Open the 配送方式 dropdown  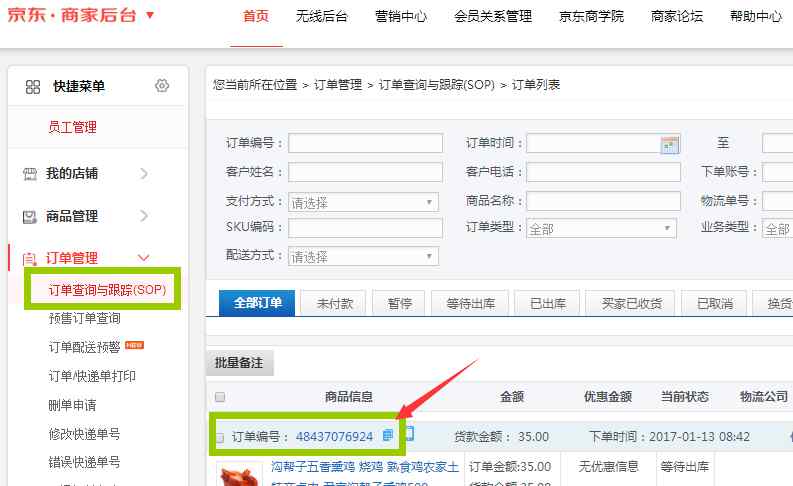[364, 256]
